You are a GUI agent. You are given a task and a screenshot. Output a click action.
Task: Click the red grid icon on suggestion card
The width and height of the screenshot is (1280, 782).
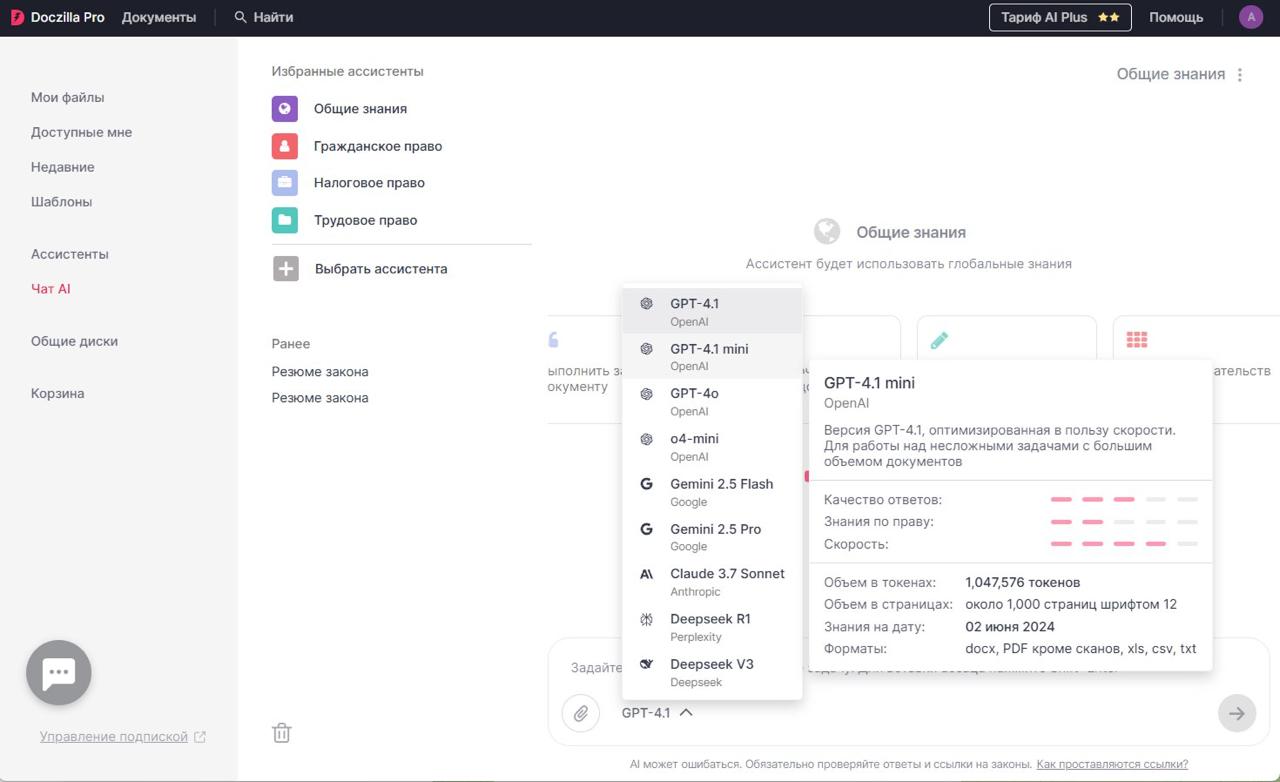coord(1137,340)
